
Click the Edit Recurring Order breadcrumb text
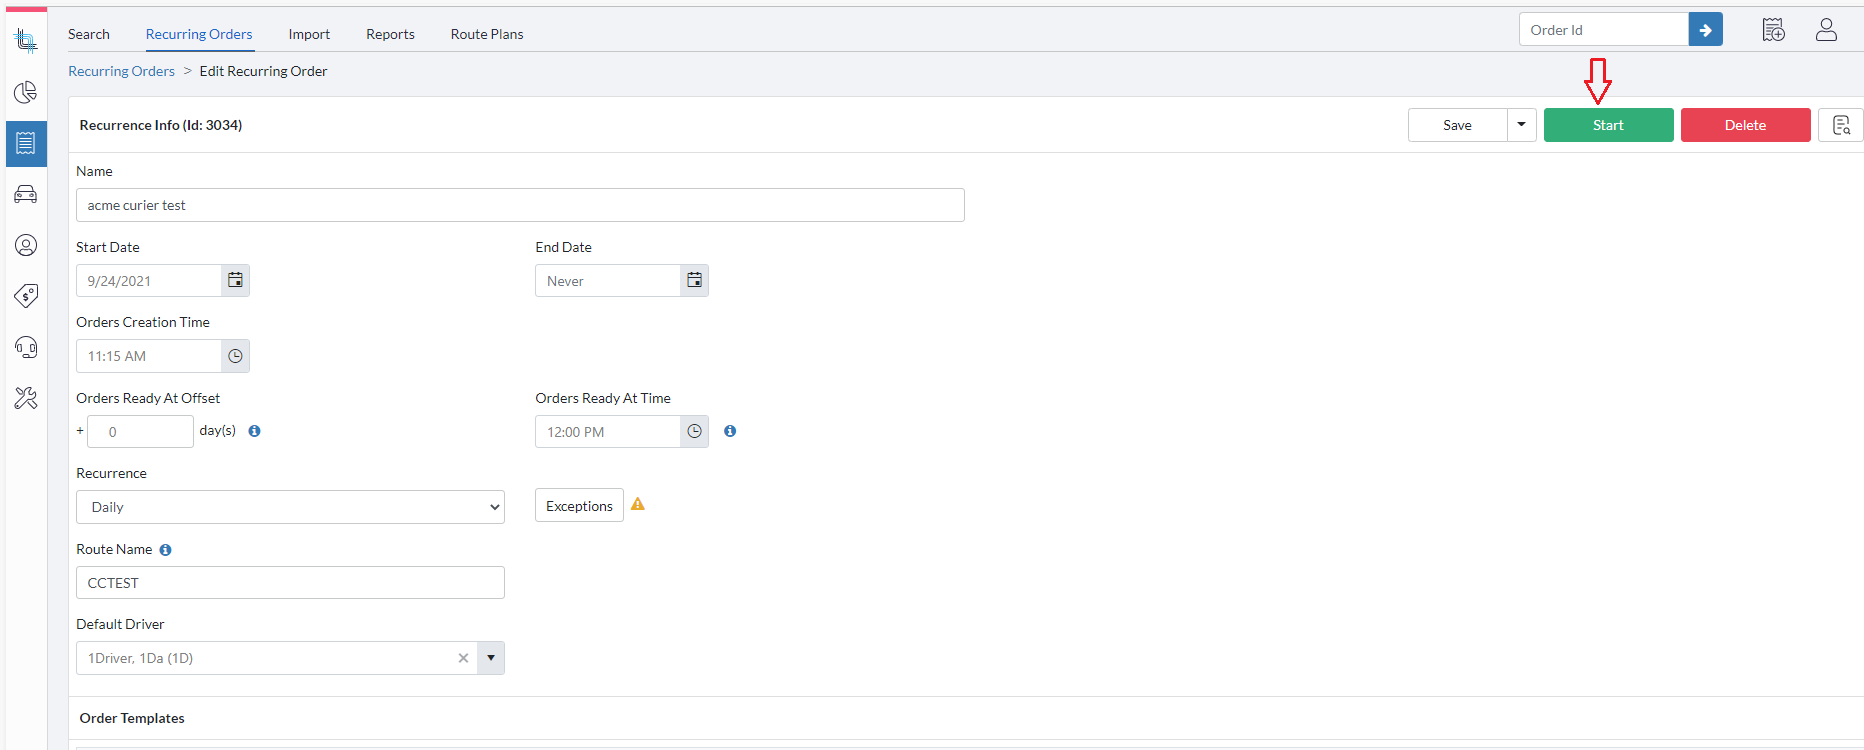tap(263, 71)
